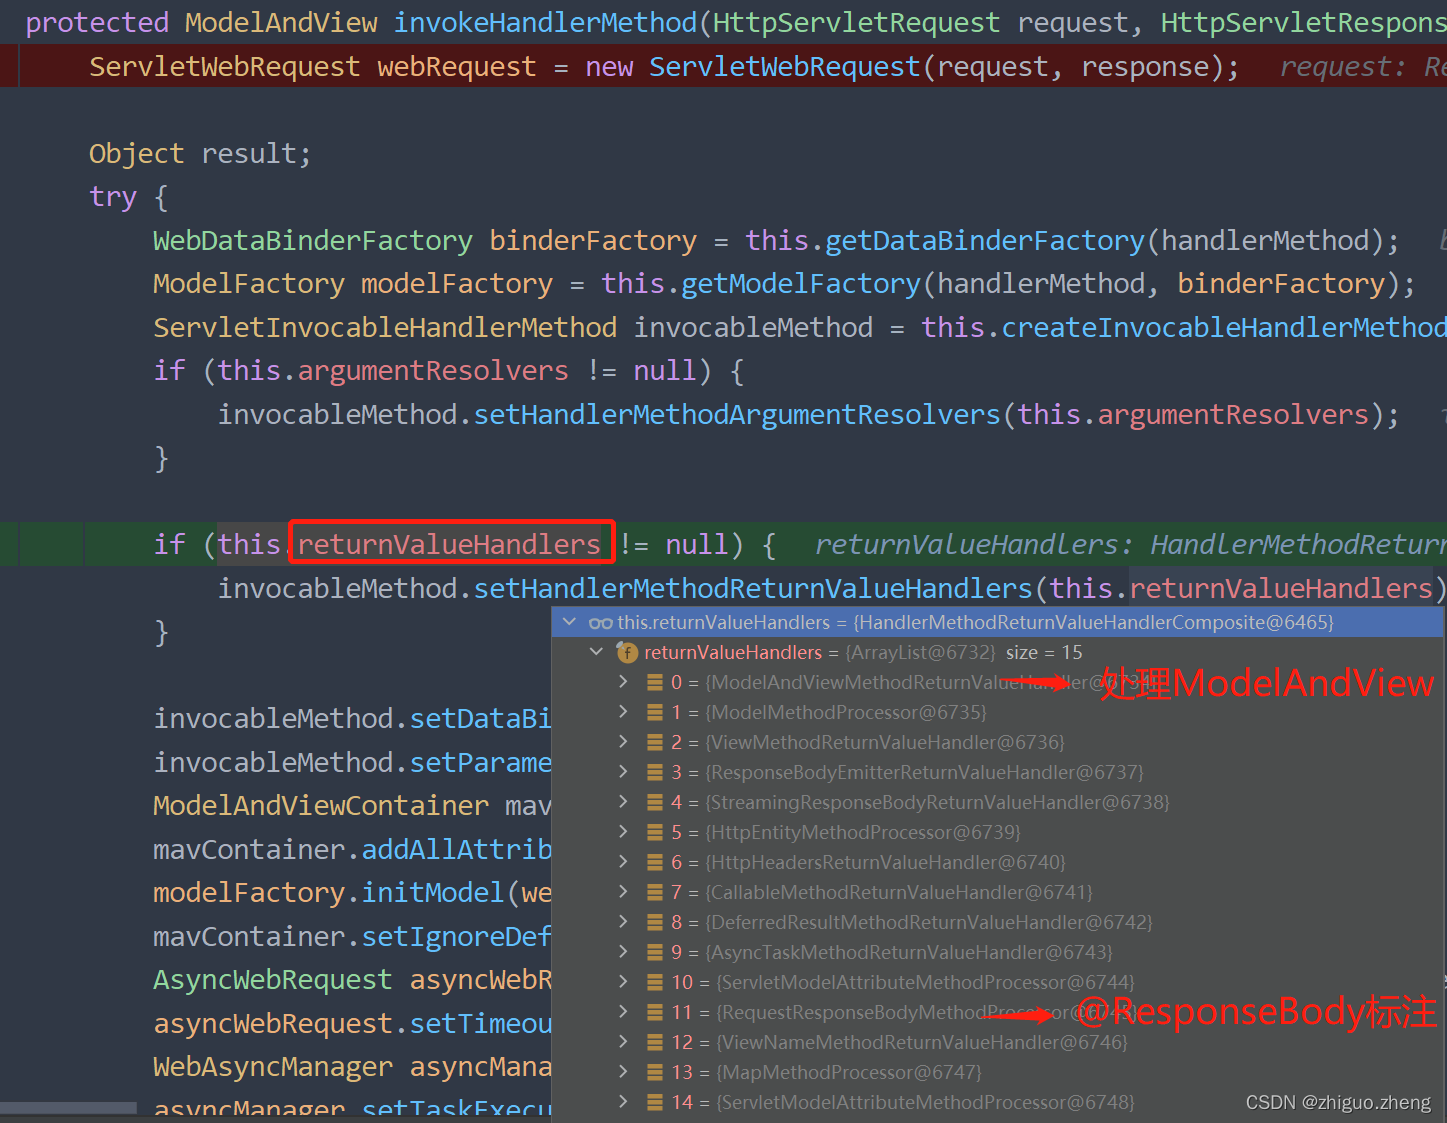Click the list icon of element 12
The image size is (1447, 1123).
coord(655,1042)
